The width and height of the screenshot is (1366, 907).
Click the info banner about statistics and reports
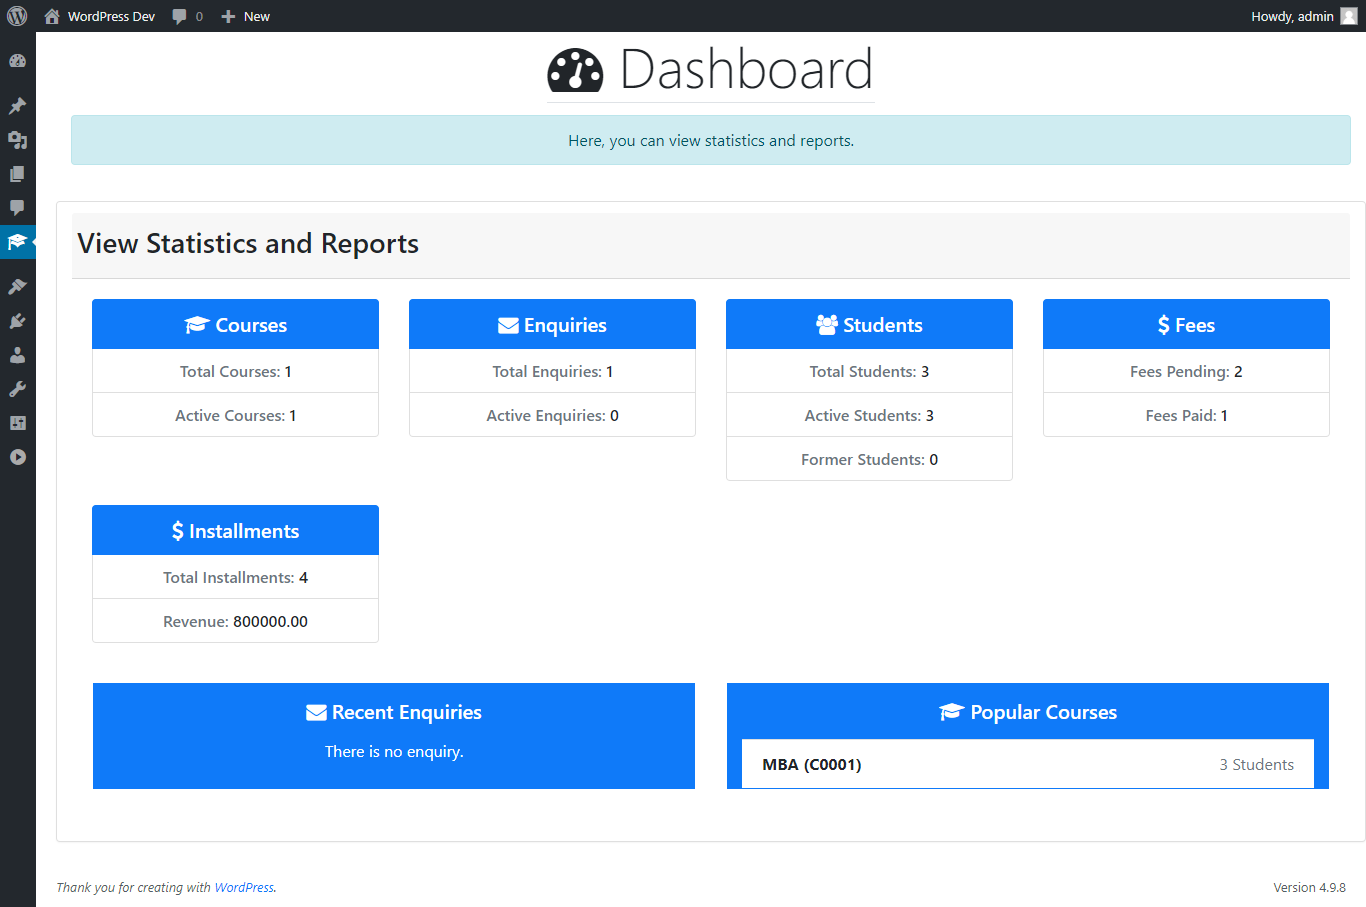711,140
